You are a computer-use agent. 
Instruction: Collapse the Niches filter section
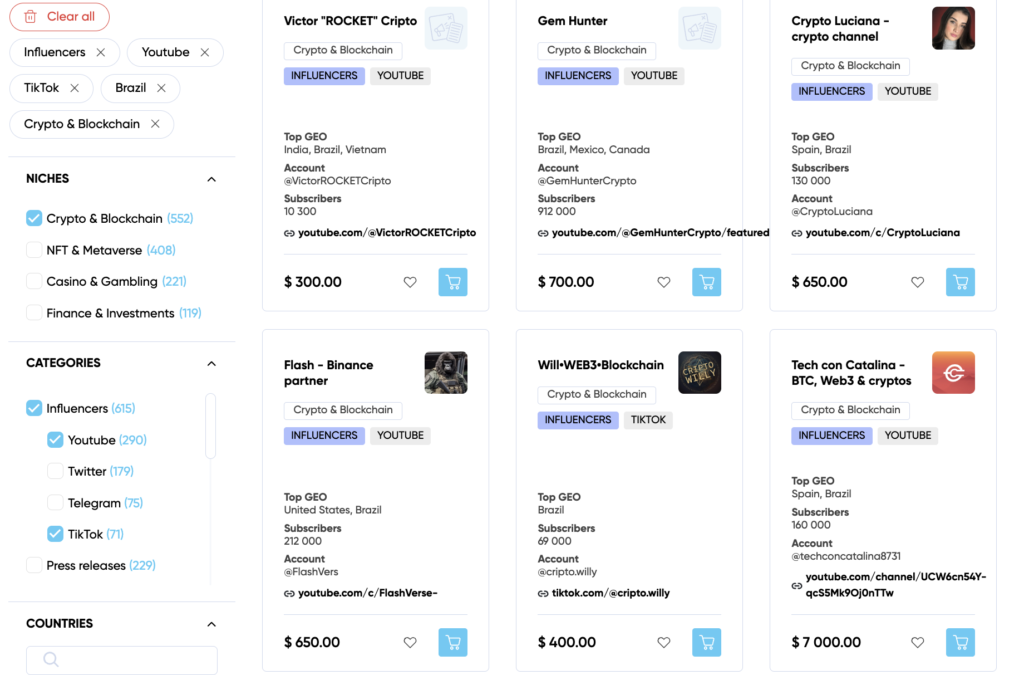click(x=211, y=179)
